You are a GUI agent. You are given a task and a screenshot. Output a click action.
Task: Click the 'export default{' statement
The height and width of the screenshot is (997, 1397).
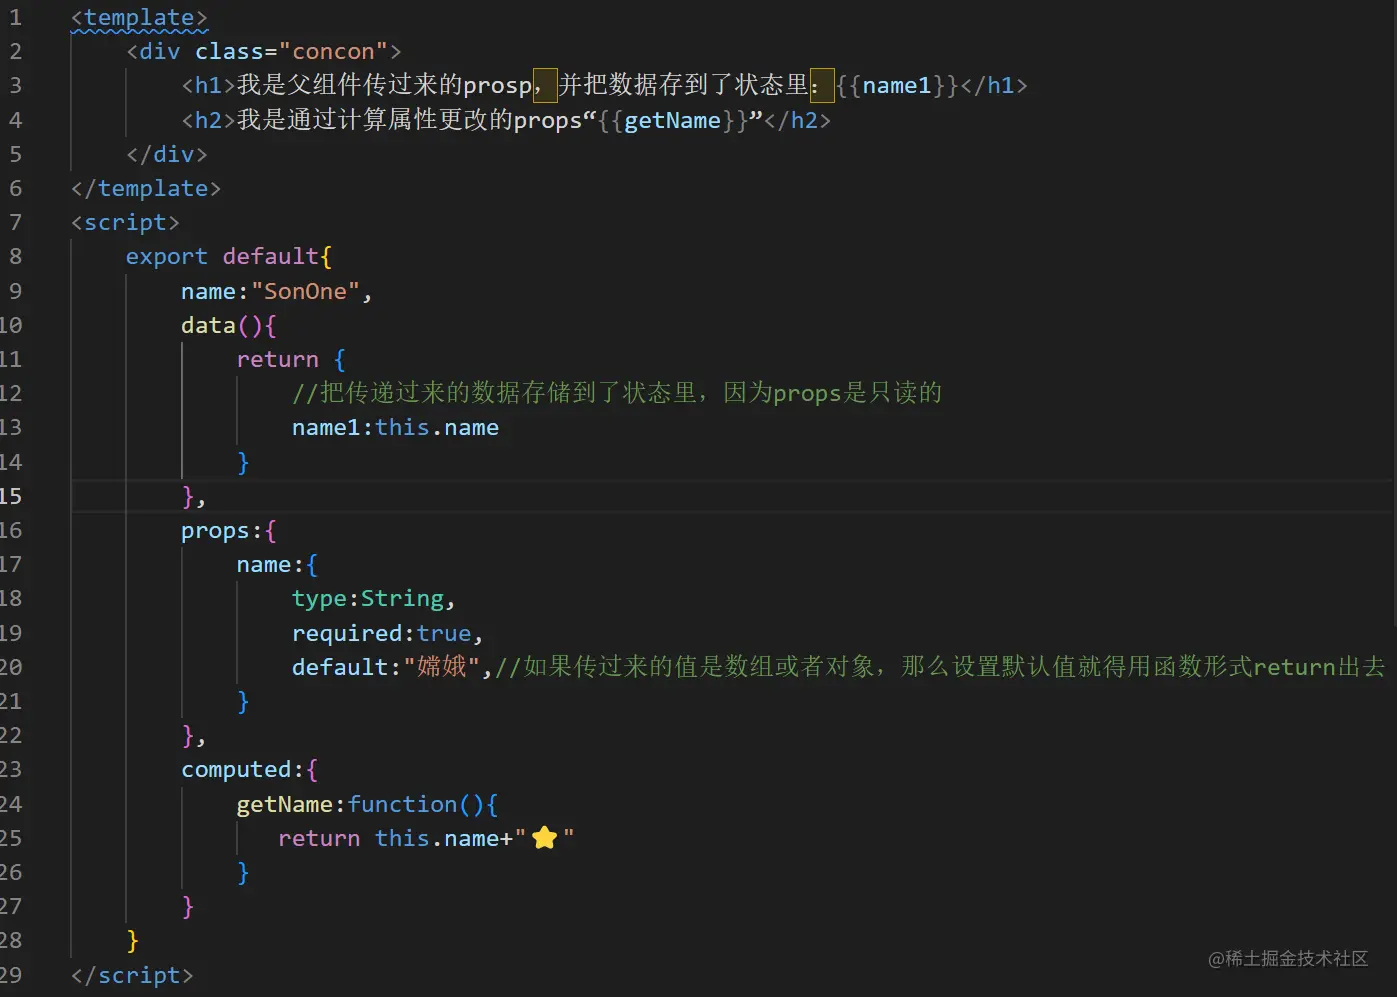(229, 257)
